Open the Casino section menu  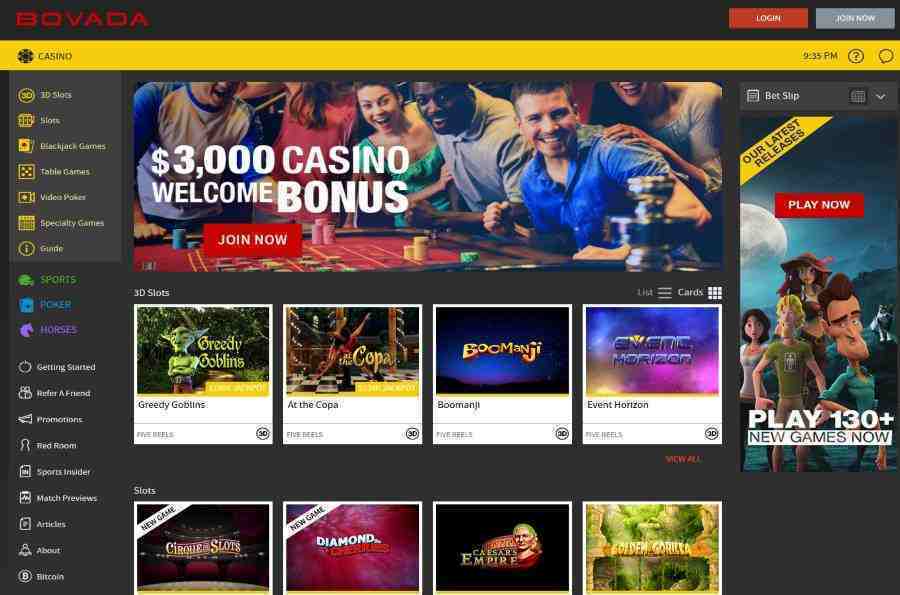(45, 56)
